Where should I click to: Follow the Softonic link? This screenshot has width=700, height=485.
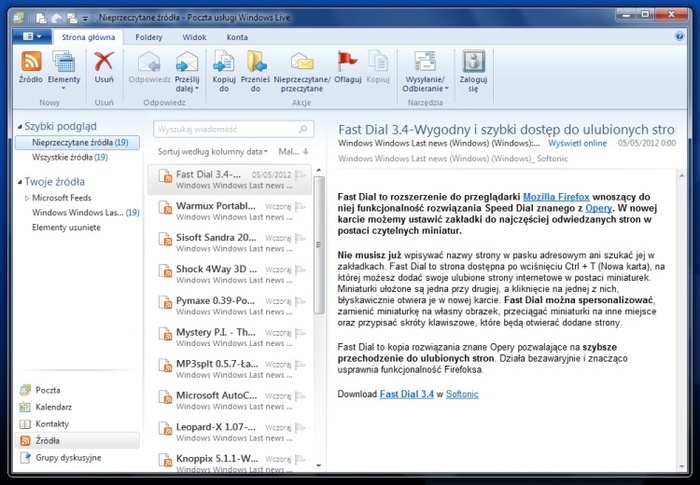[462, 394]
